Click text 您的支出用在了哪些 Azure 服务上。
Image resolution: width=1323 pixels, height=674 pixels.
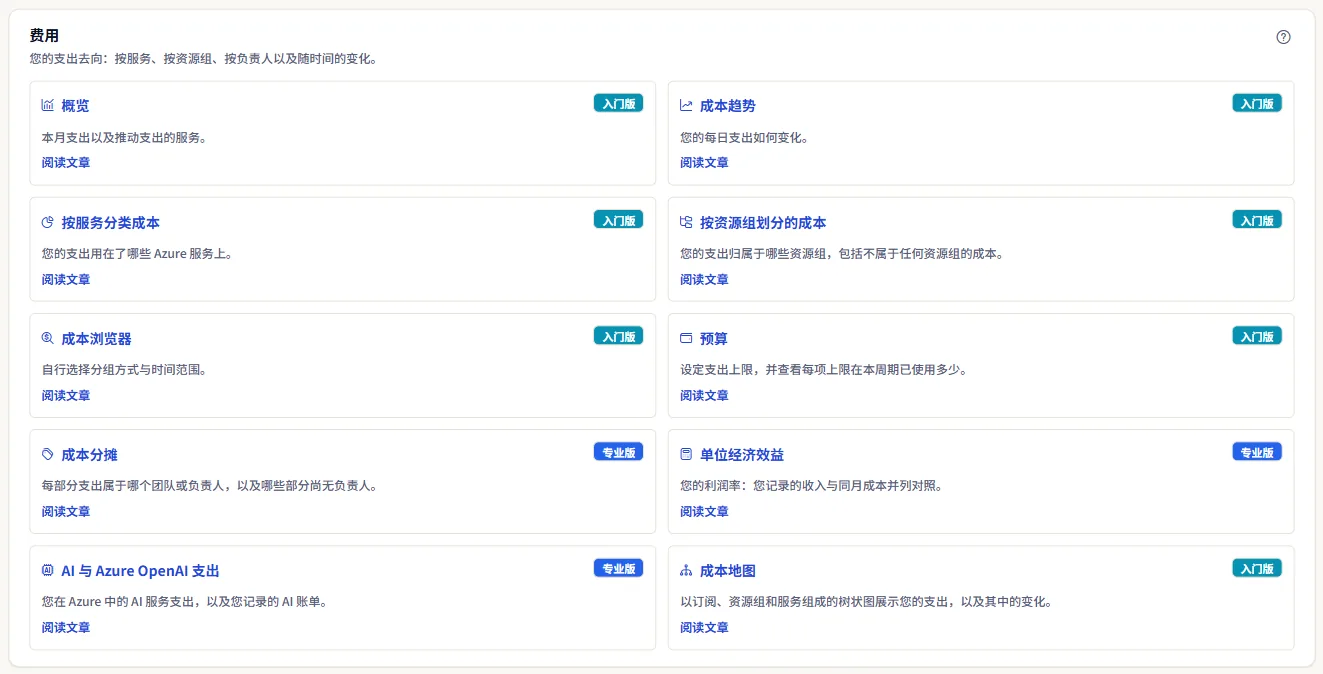coord(137,254)
